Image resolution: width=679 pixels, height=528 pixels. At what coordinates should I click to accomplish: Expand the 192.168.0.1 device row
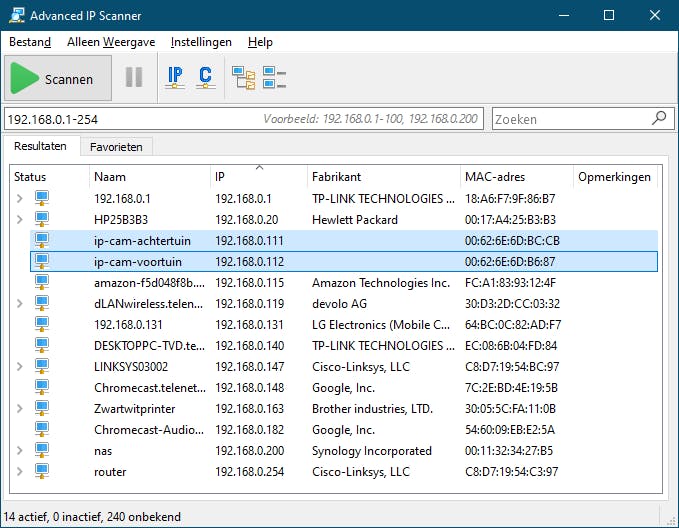click(x=19, y=198)
